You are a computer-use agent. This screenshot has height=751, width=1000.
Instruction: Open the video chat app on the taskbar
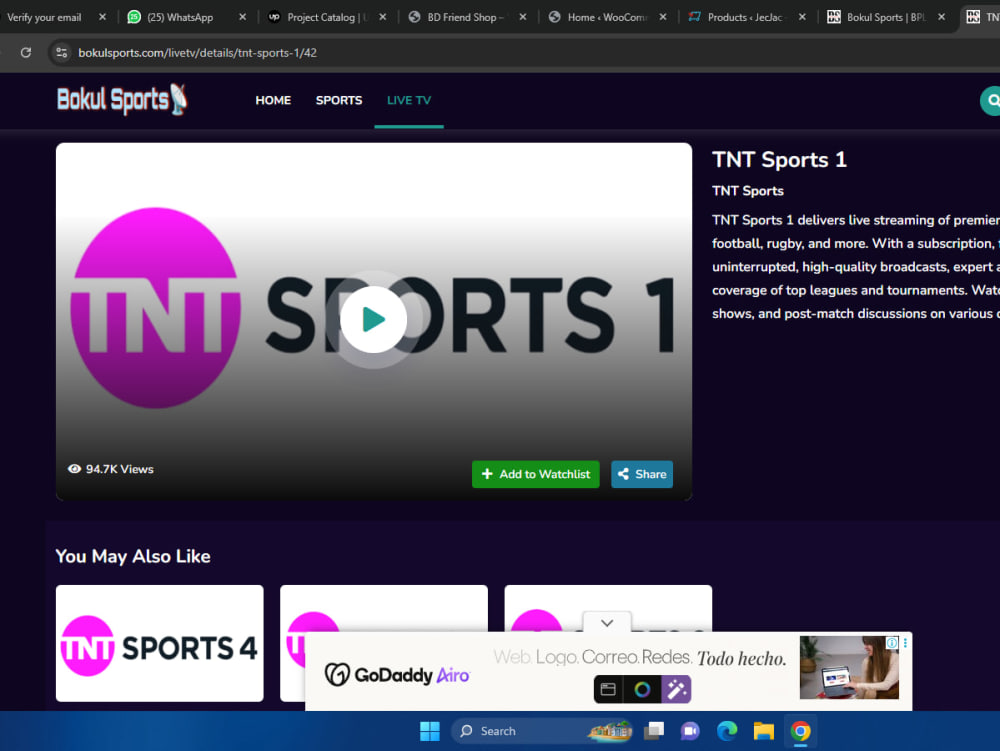click(690, 731)
